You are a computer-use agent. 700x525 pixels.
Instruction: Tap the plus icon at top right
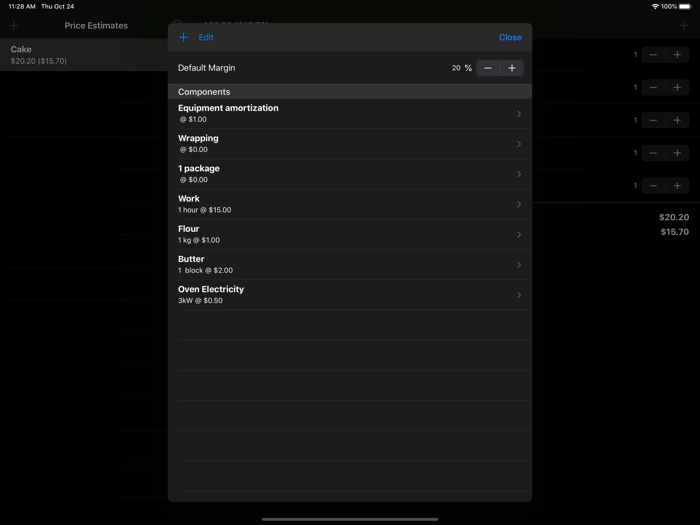pos(684,25)
